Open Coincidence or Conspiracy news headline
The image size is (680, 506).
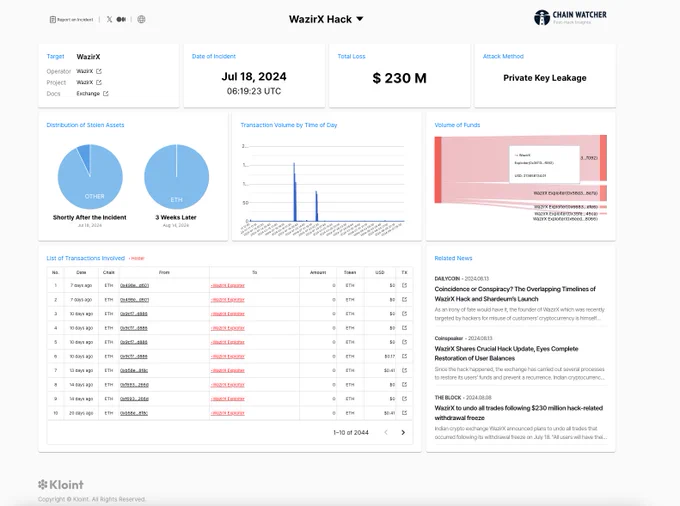point(515,294)
